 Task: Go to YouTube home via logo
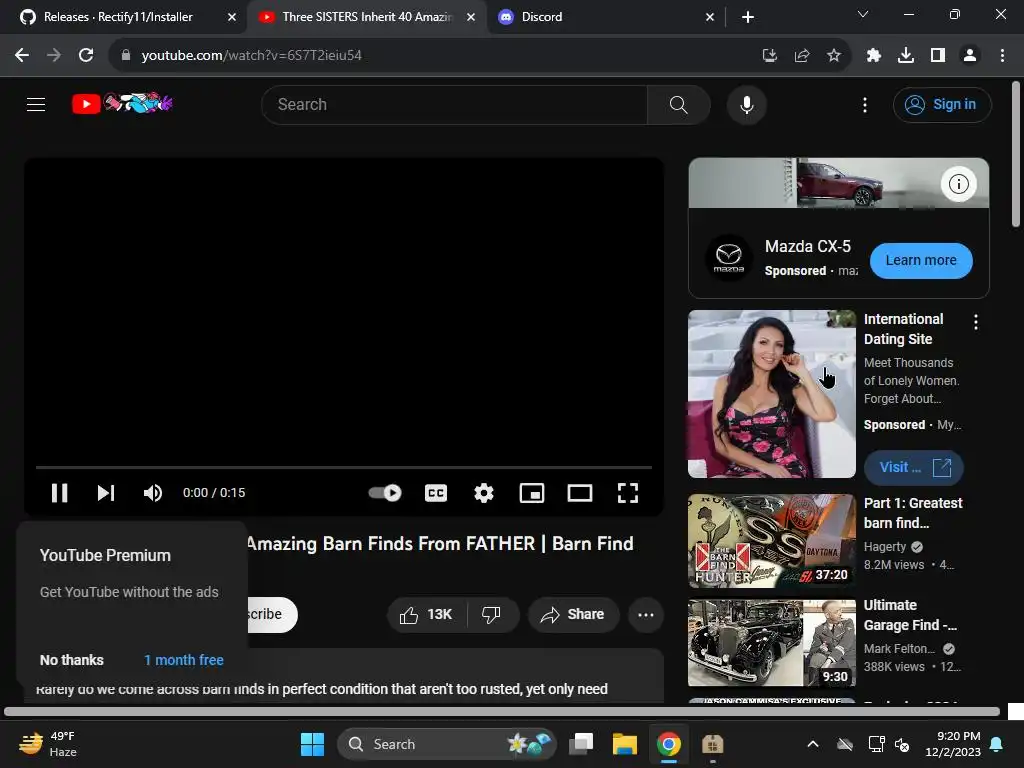(122, 103)
